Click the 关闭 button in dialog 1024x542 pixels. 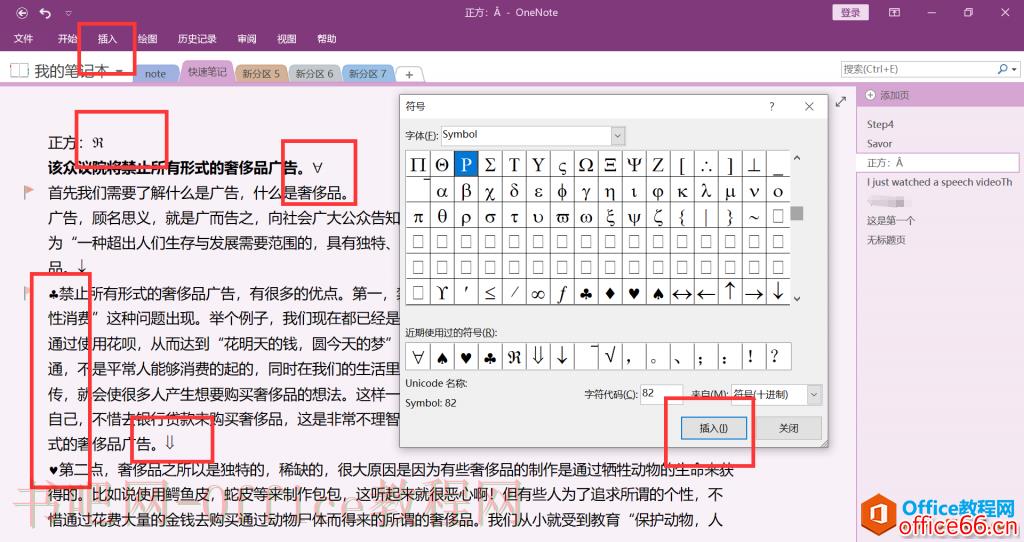click(788, 428)
